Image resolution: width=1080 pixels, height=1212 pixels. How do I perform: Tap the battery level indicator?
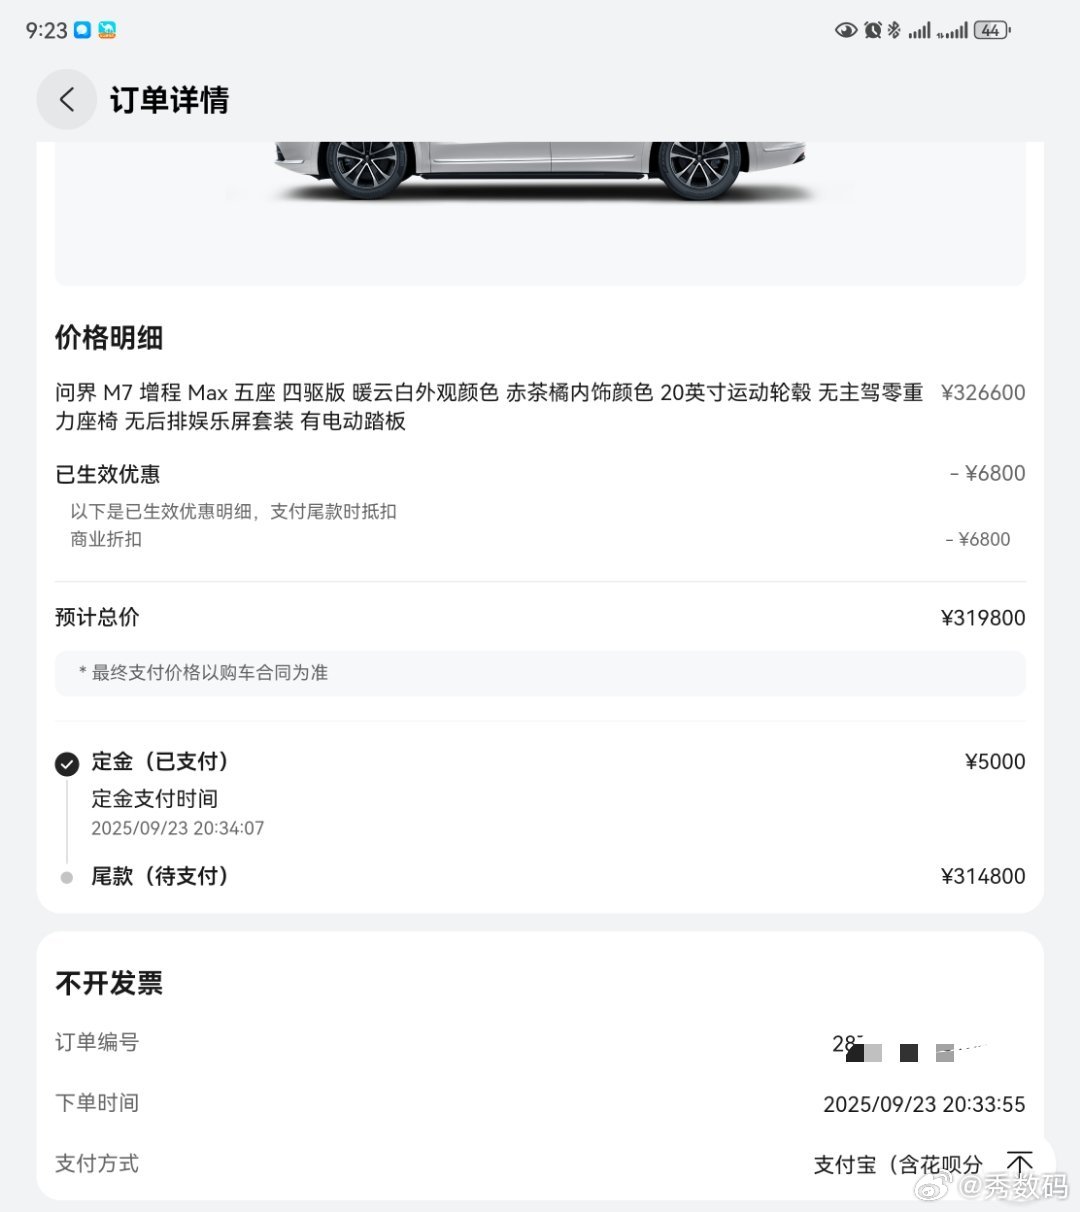(991, 31)
